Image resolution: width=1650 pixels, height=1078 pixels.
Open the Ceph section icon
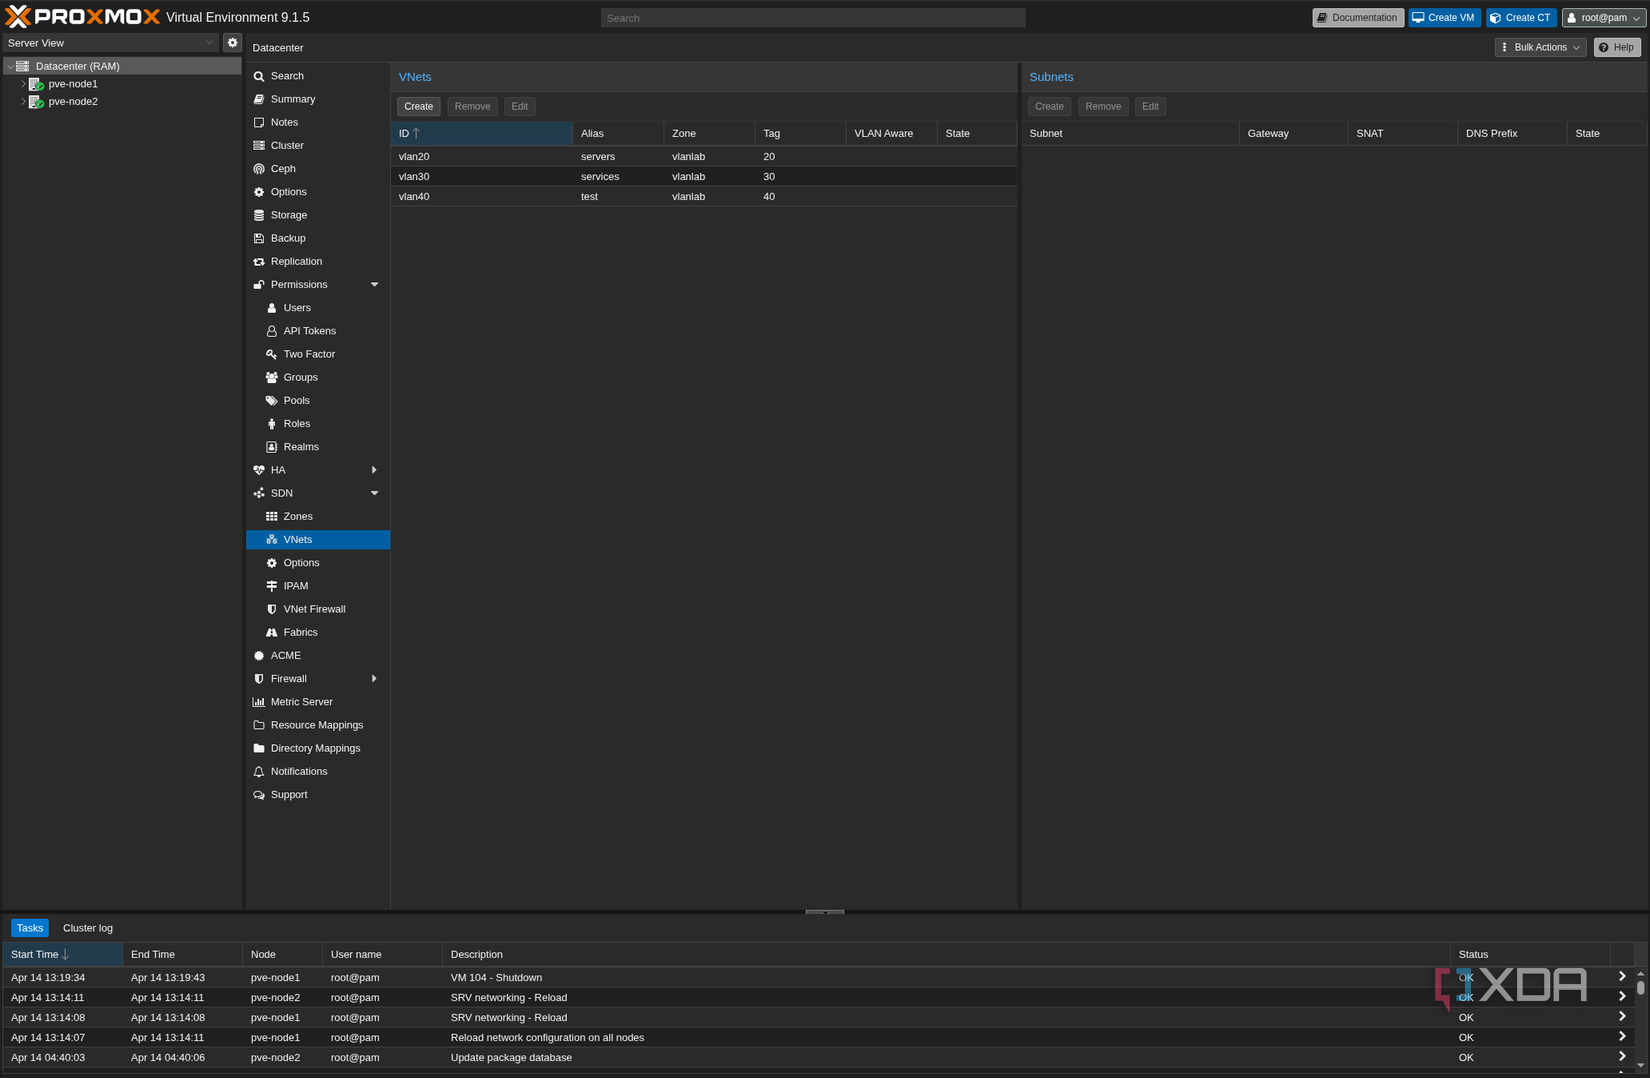[x=259, y=169]
